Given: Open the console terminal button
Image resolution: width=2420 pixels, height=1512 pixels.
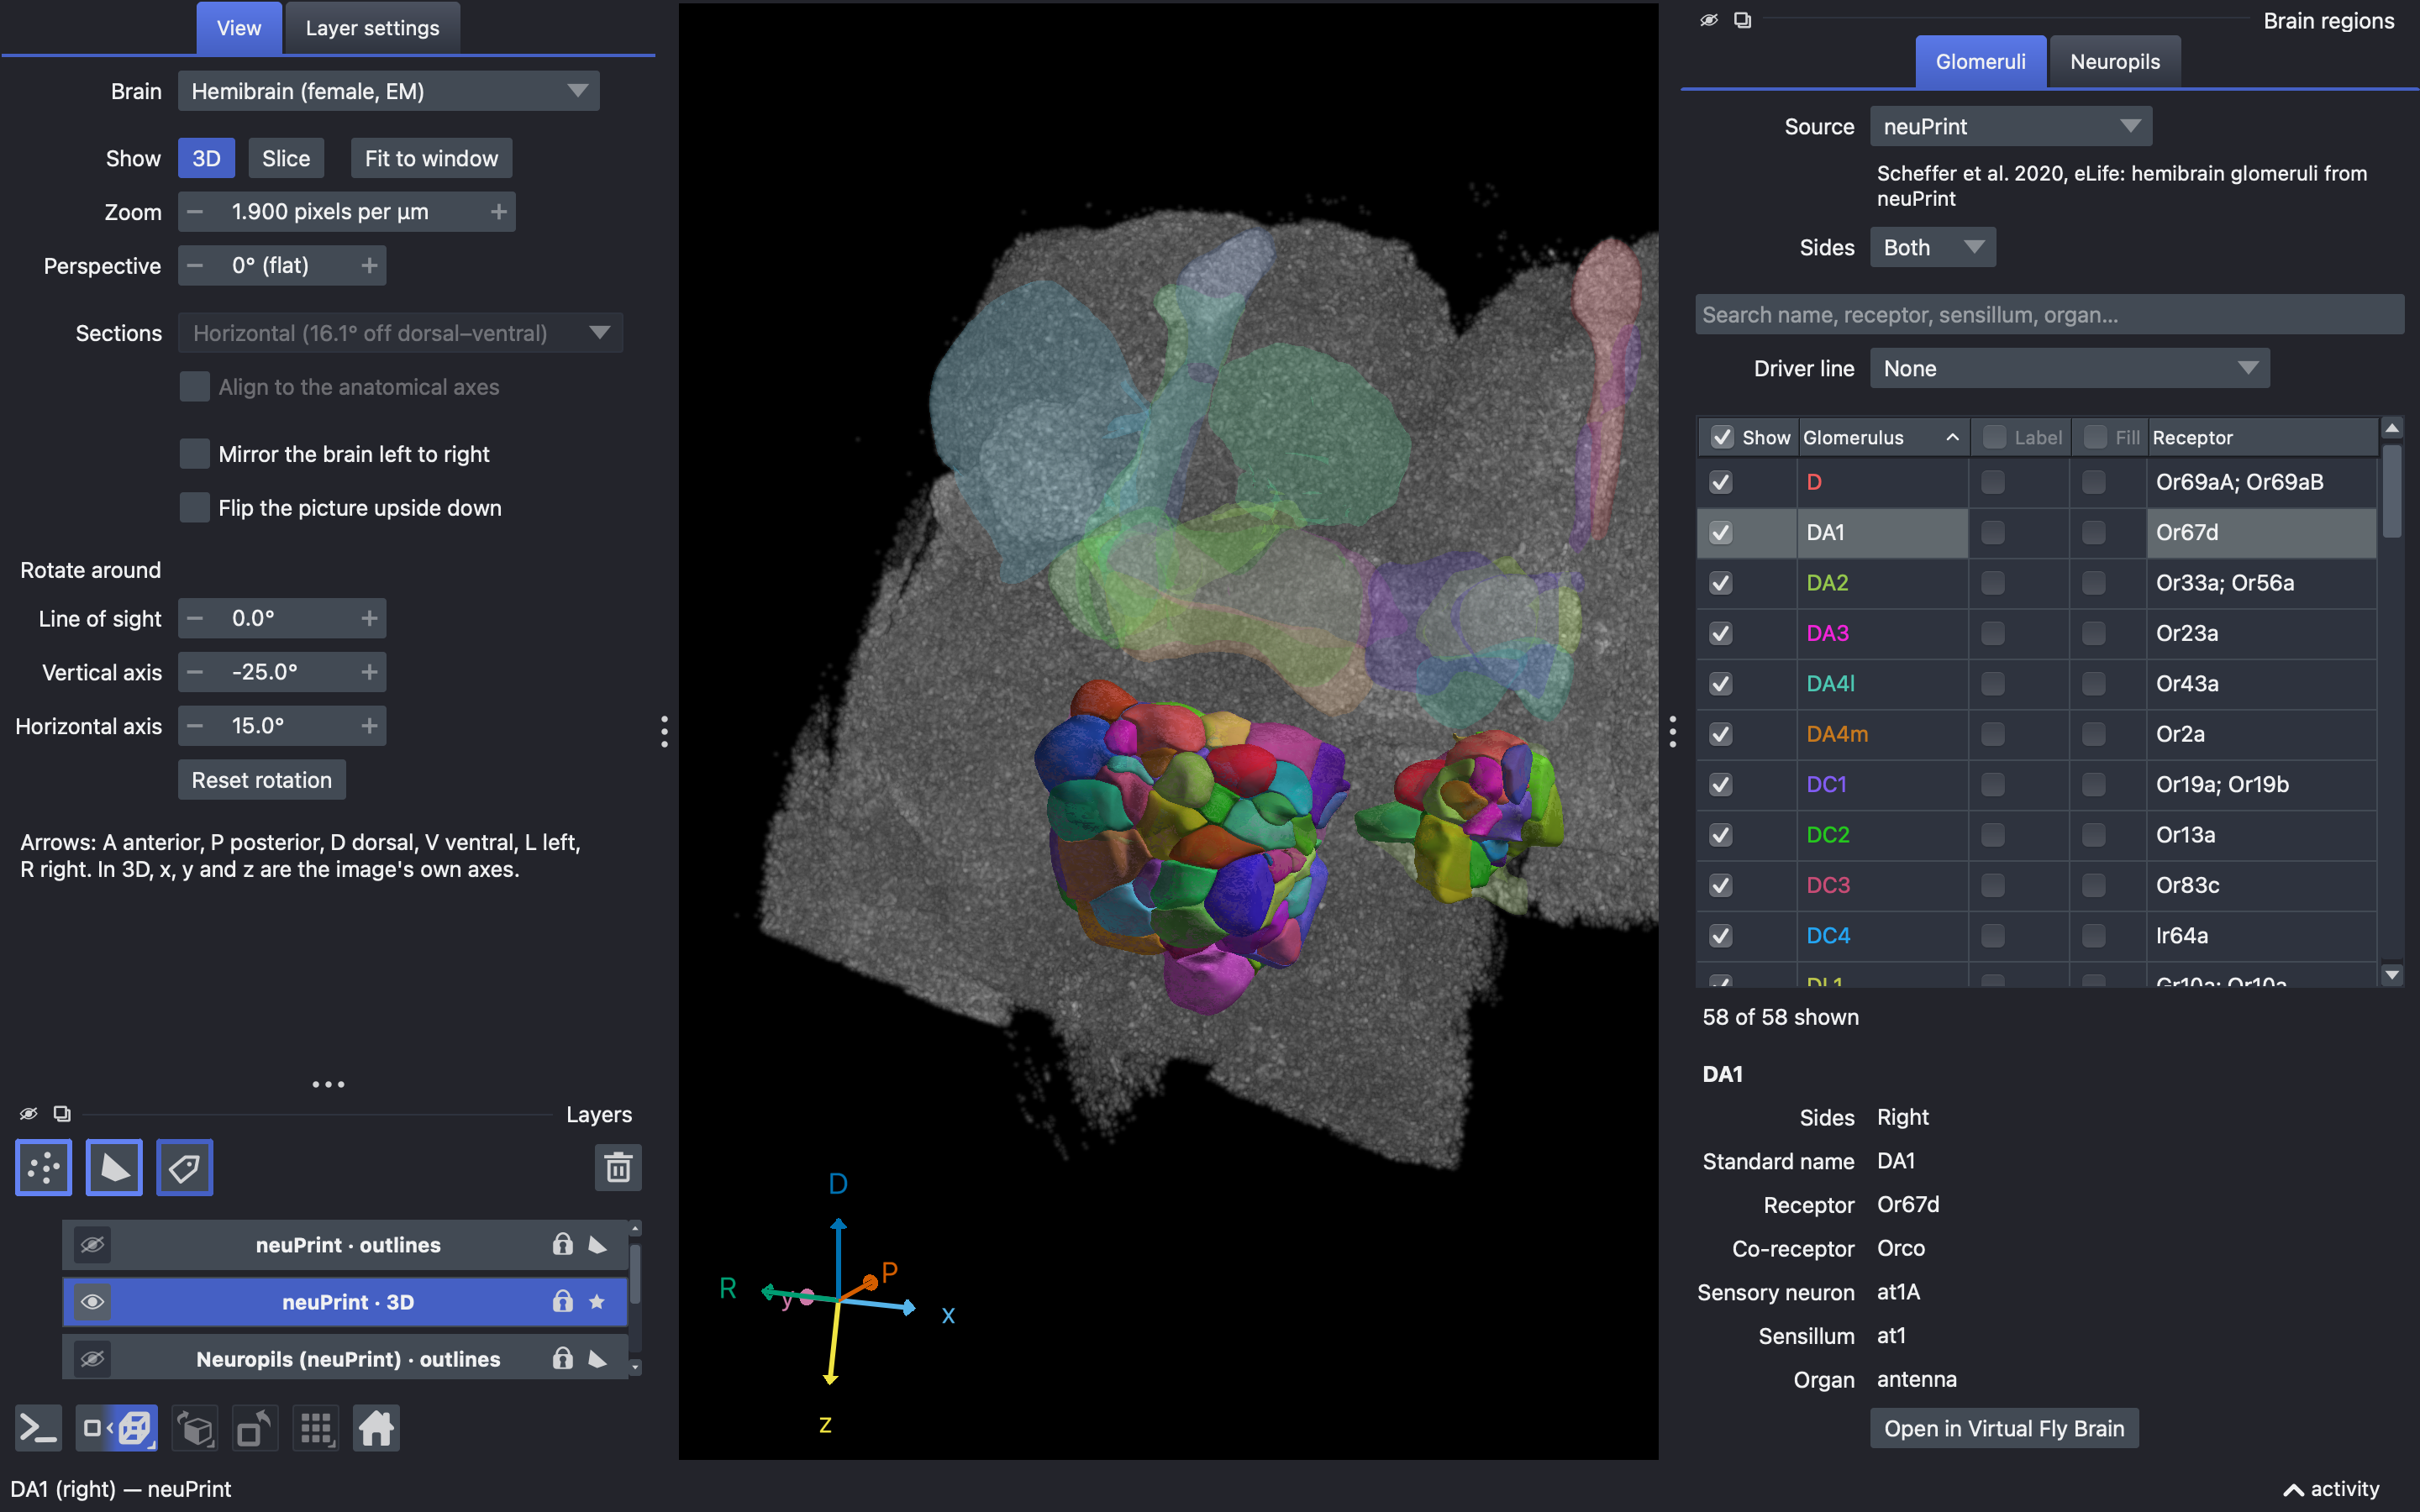Looking at the screenshot, I should coord(38,1428).
